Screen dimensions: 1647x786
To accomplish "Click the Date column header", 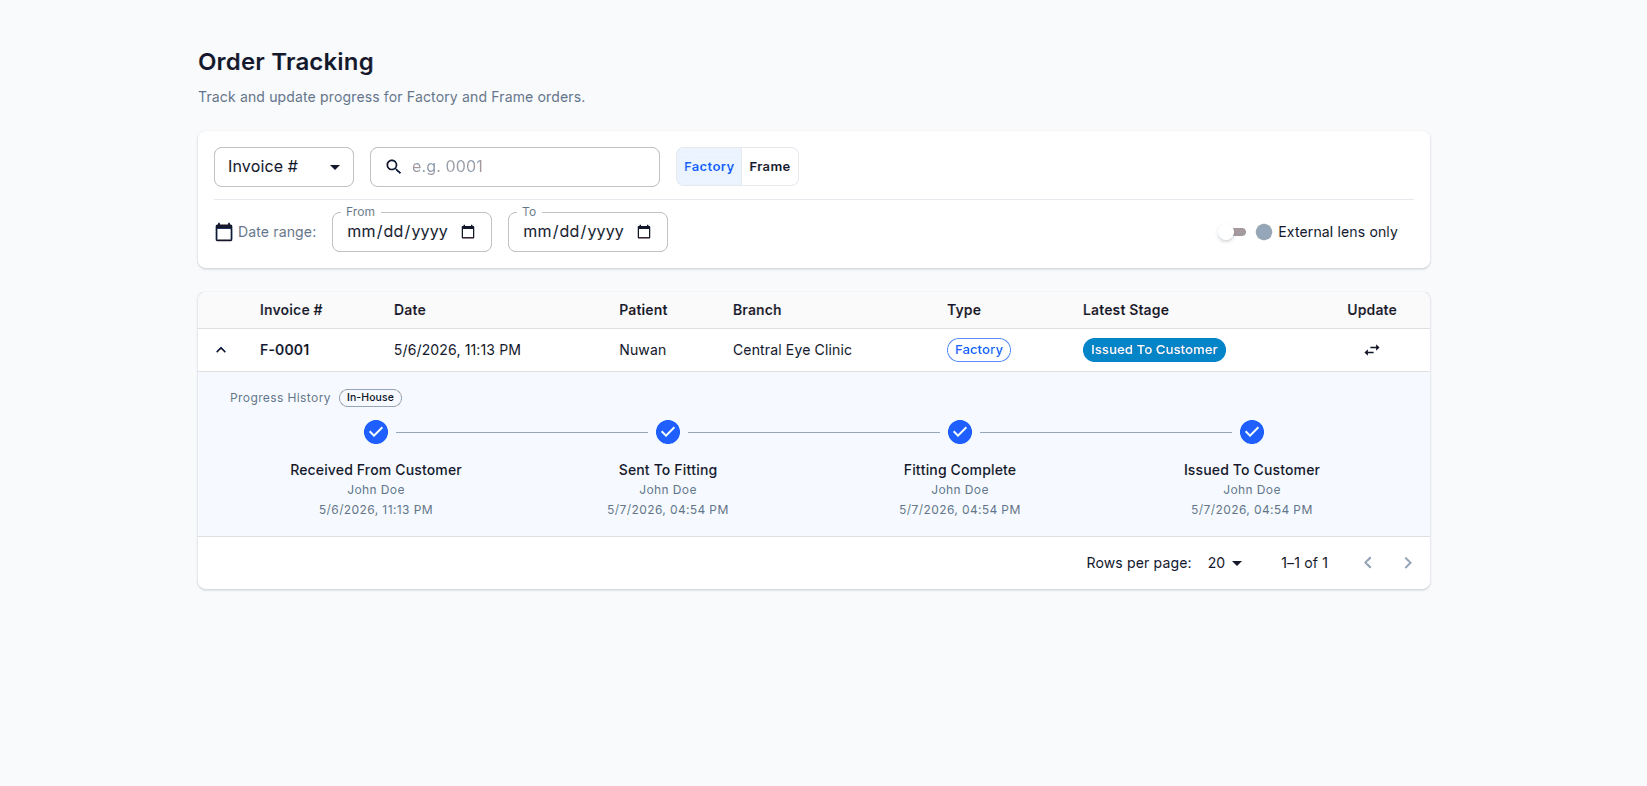I will click(410, 310).
